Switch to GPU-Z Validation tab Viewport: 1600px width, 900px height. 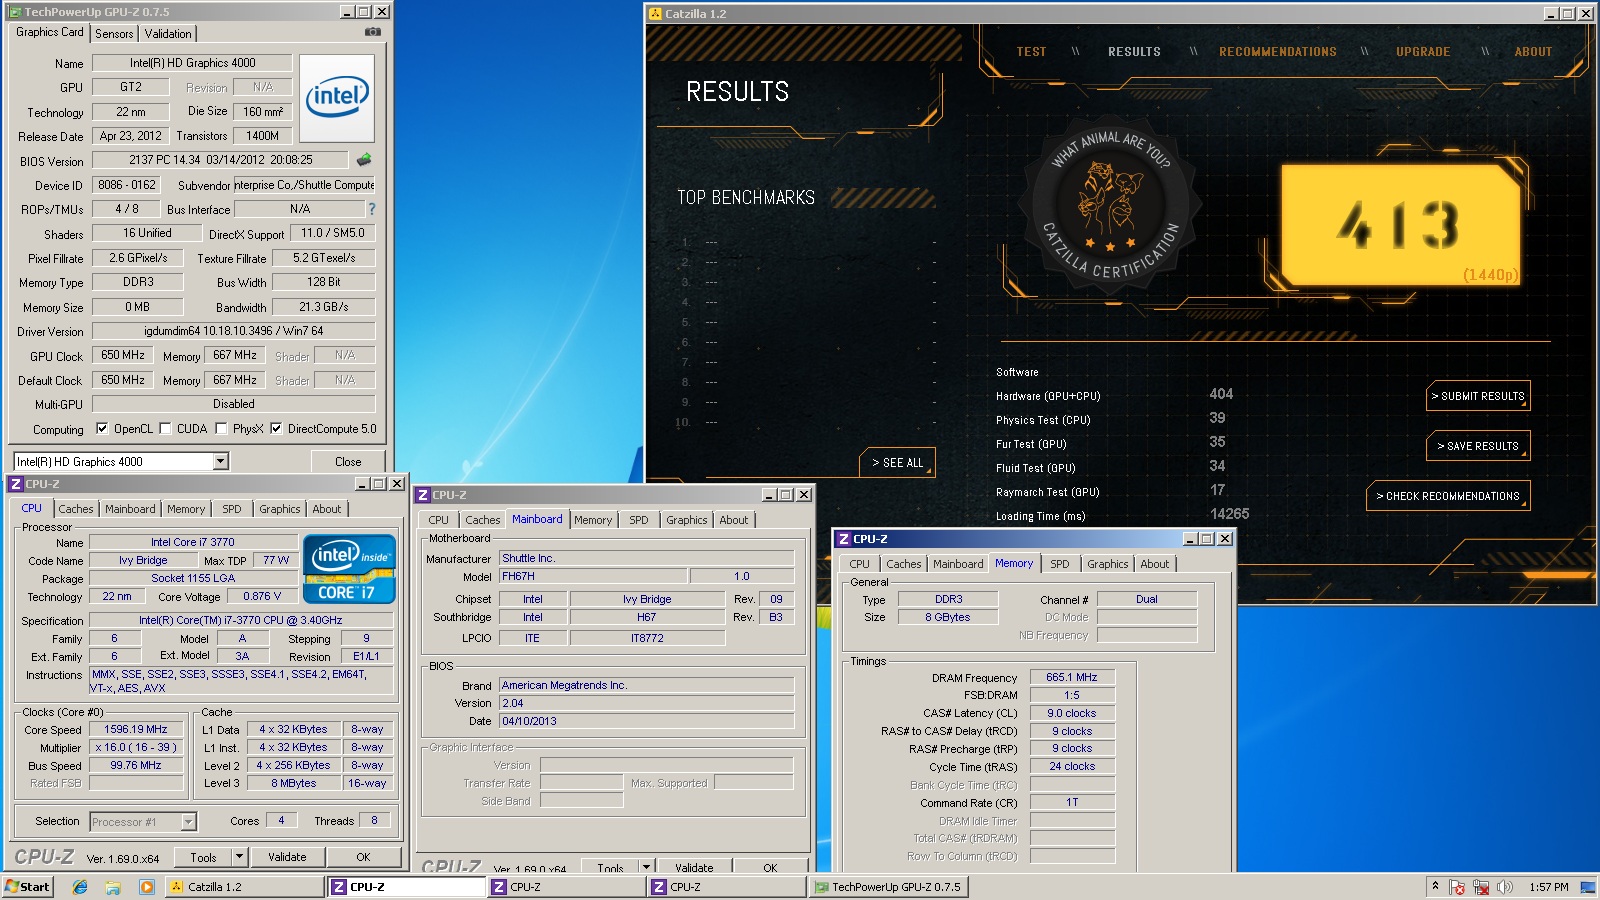click(168, 34)
